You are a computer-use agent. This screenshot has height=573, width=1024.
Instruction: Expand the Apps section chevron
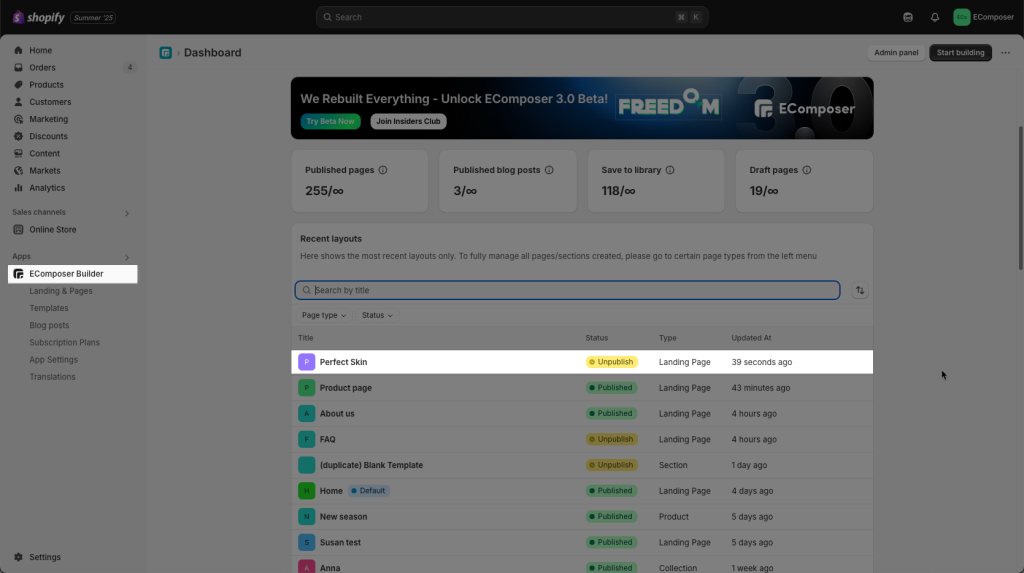point(127,257)
